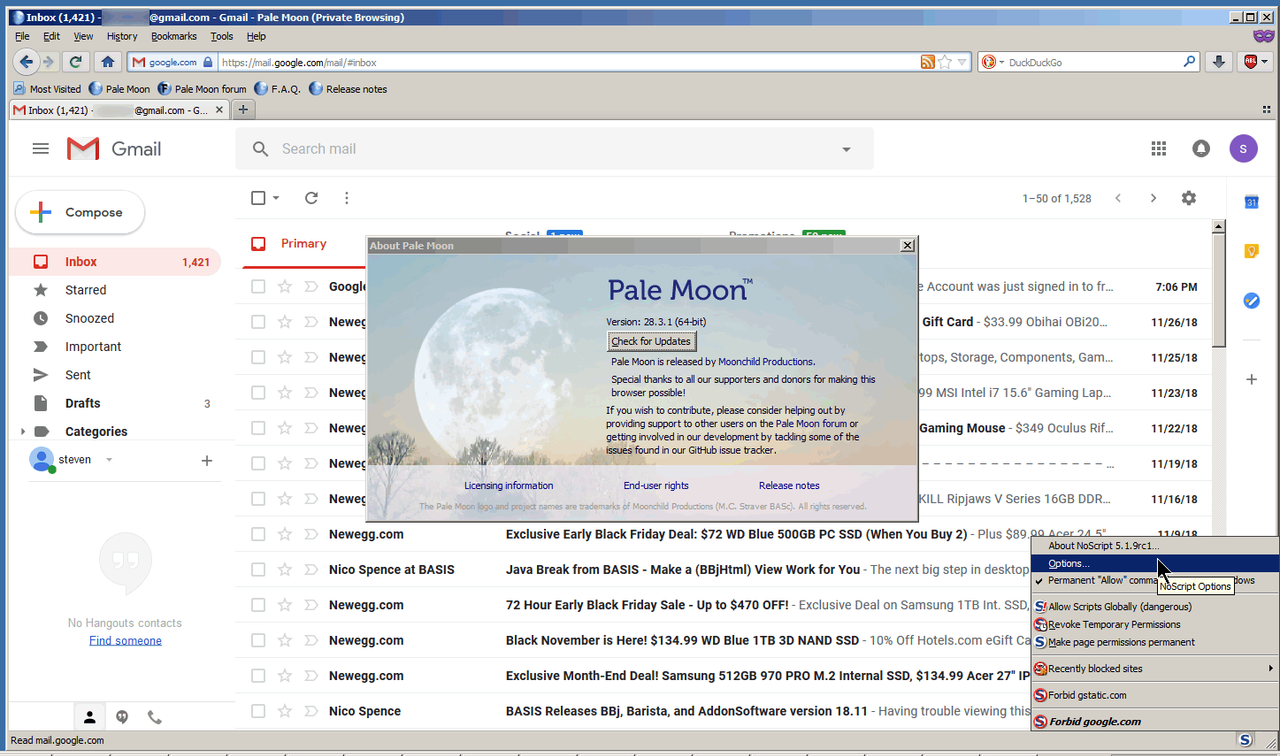Click the Forward arrow button in toolbar

(x=49, y=62)
